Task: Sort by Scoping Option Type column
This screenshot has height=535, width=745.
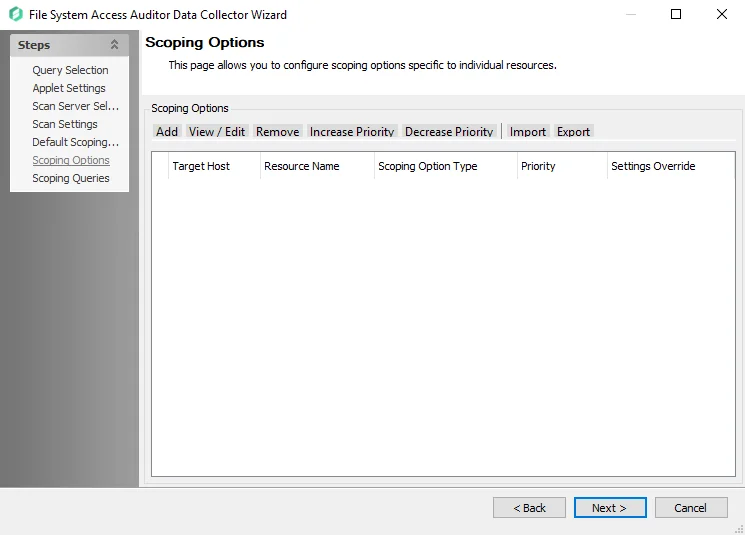Action: tap(446, 166)
